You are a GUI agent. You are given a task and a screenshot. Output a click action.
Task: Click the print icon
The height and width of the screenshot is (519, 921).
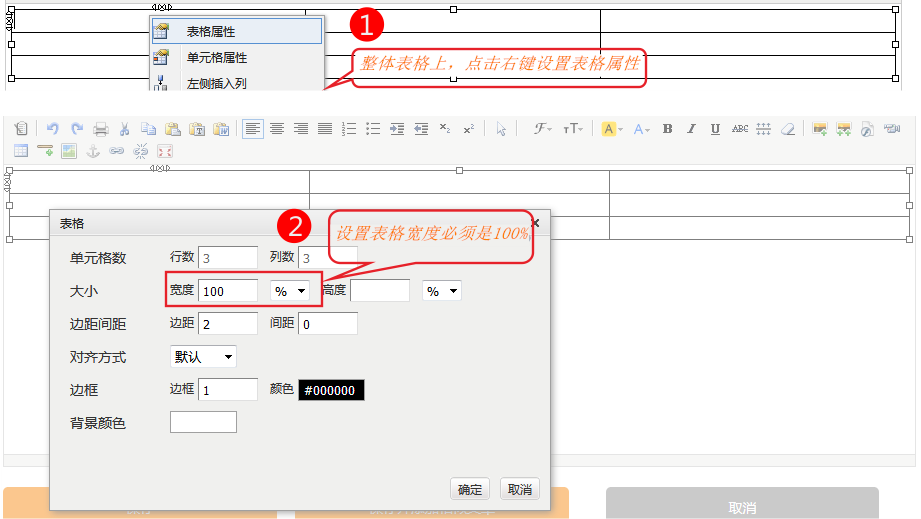(x=101, y=129)
